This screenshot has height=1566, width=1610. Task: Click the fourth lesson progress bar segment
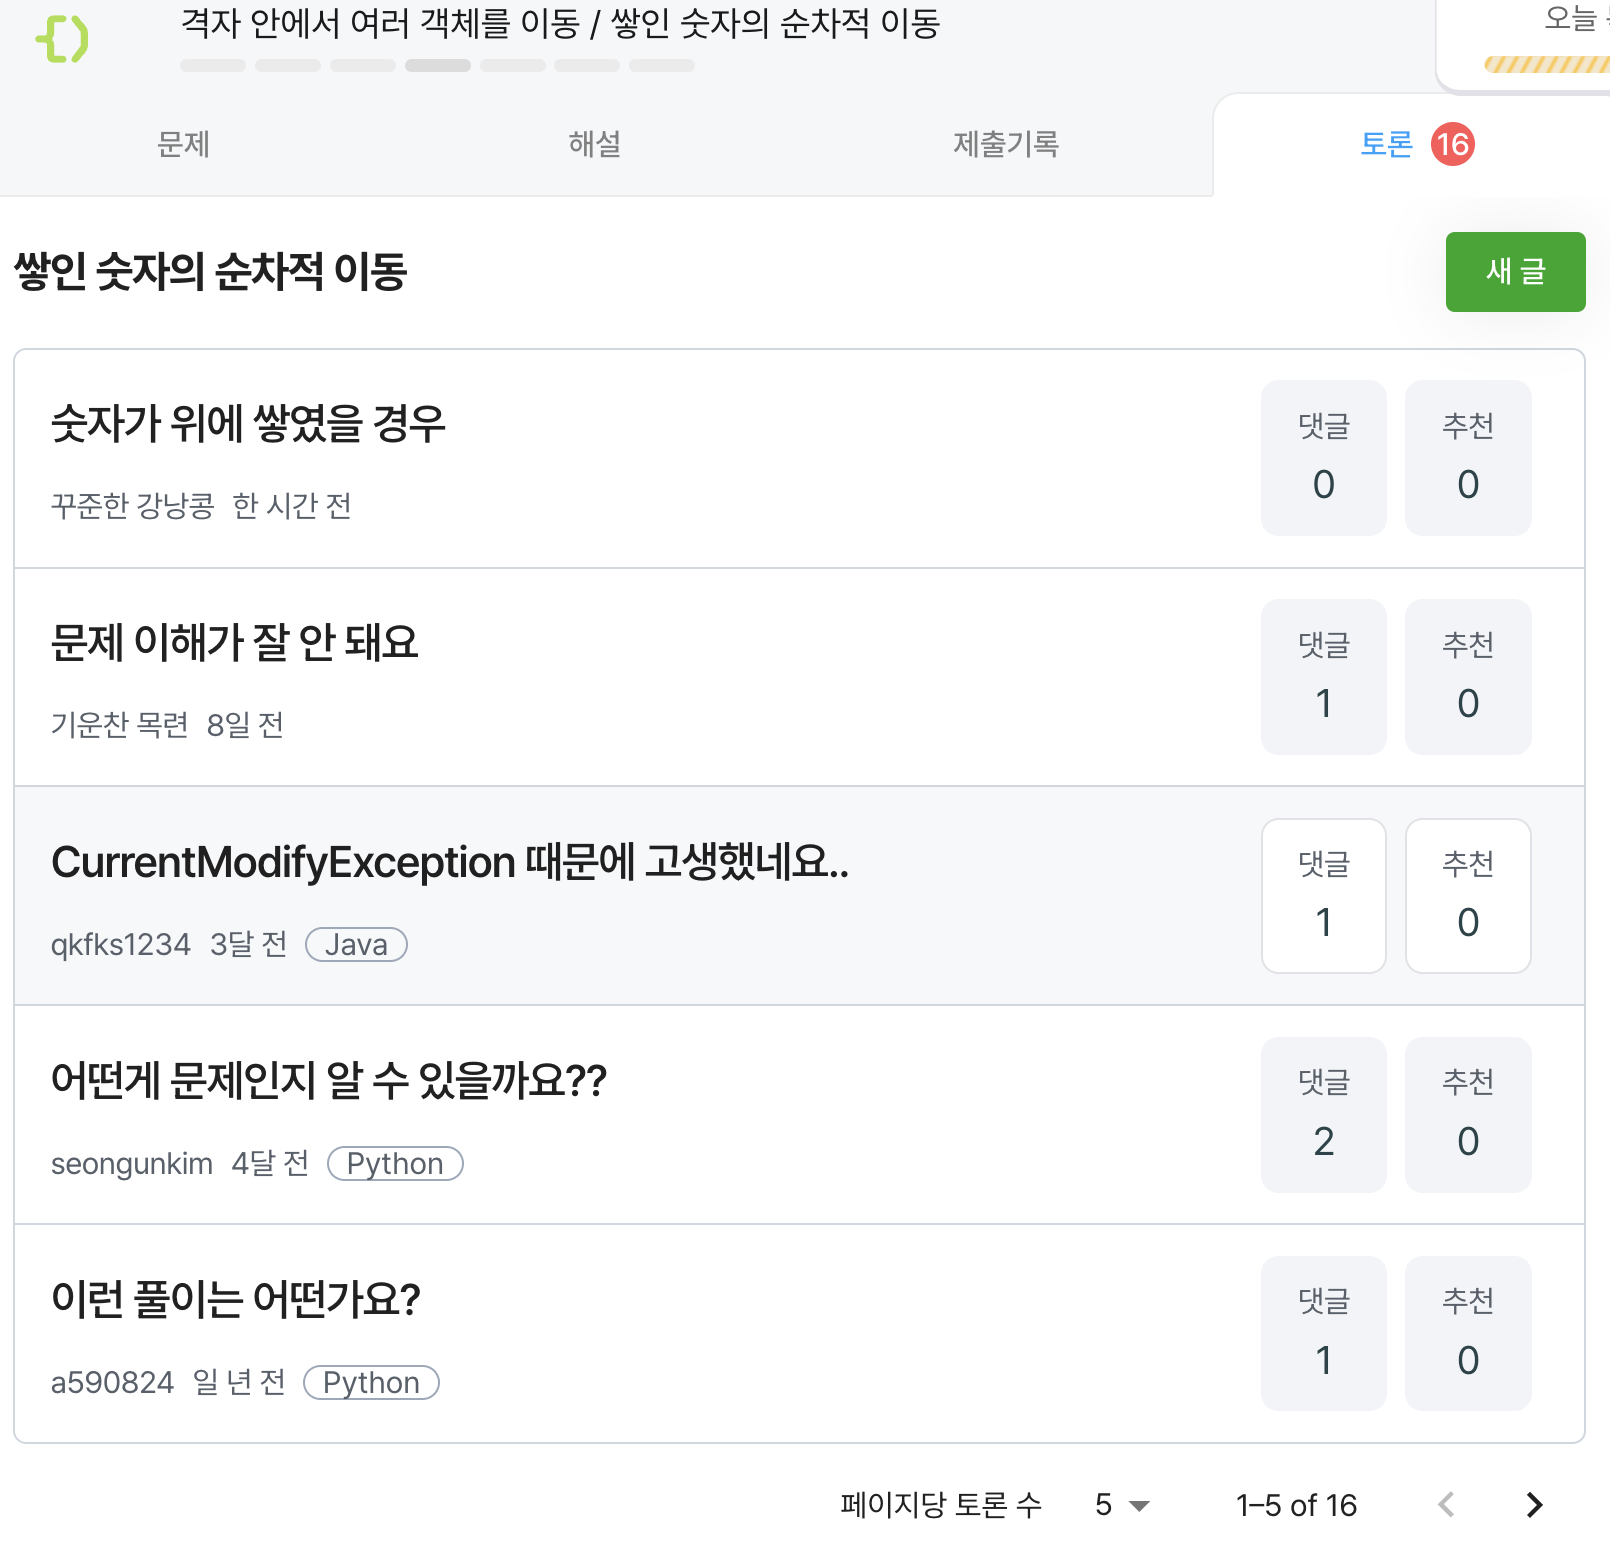[438, 66]
